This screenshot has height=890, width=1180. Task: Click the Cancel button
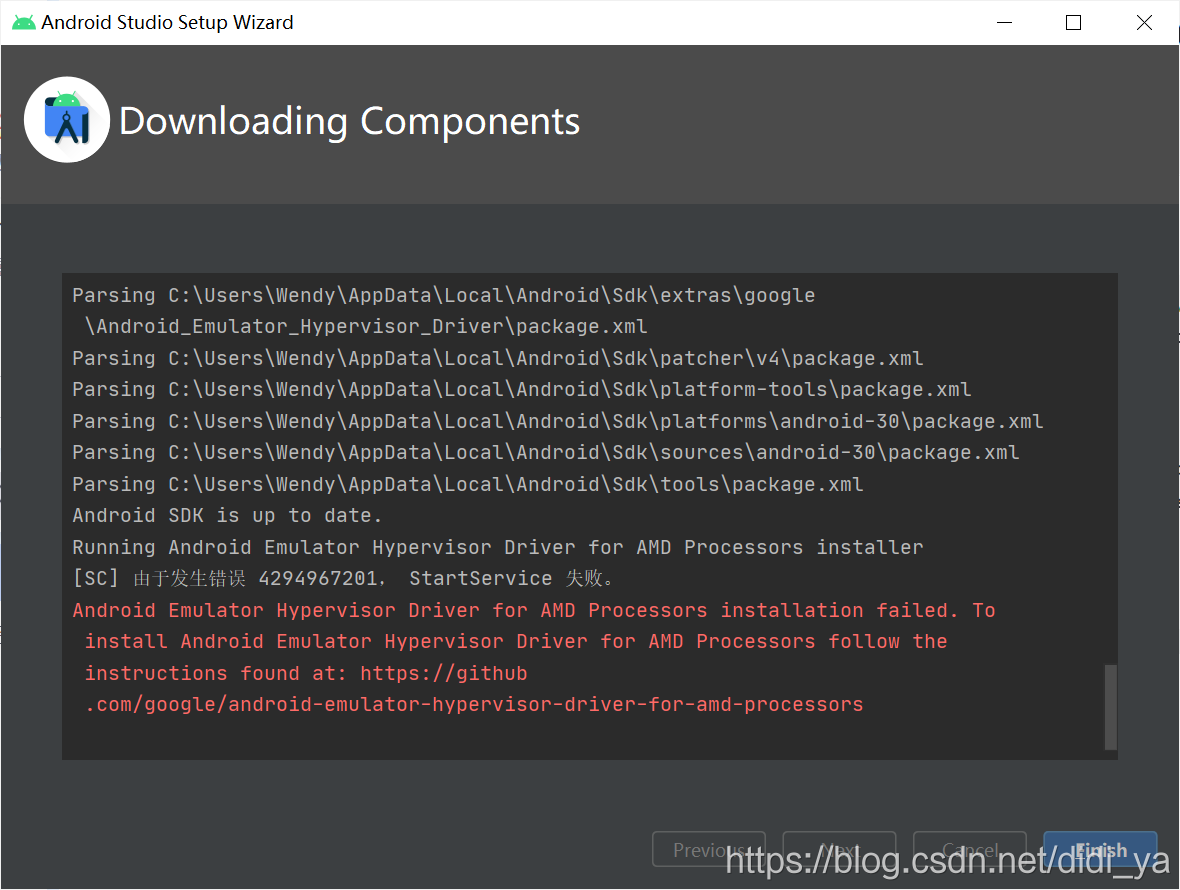tap(969, 849)
